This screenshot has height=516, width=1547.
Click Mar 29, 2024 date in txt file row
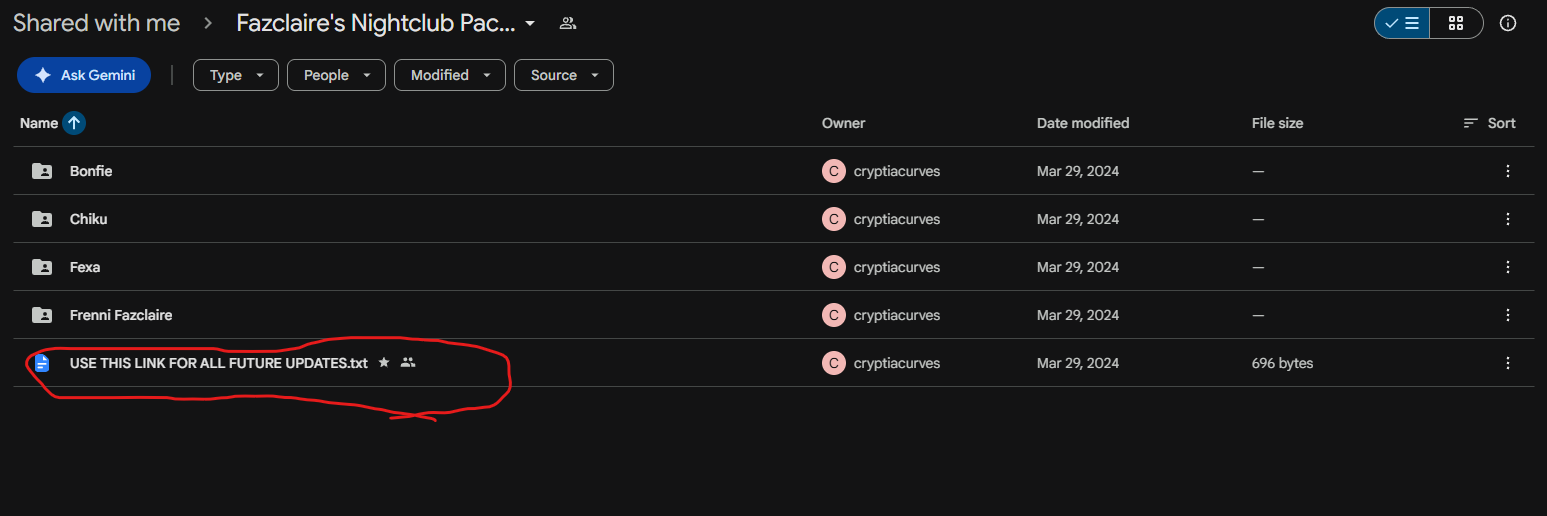point(1078,363)
